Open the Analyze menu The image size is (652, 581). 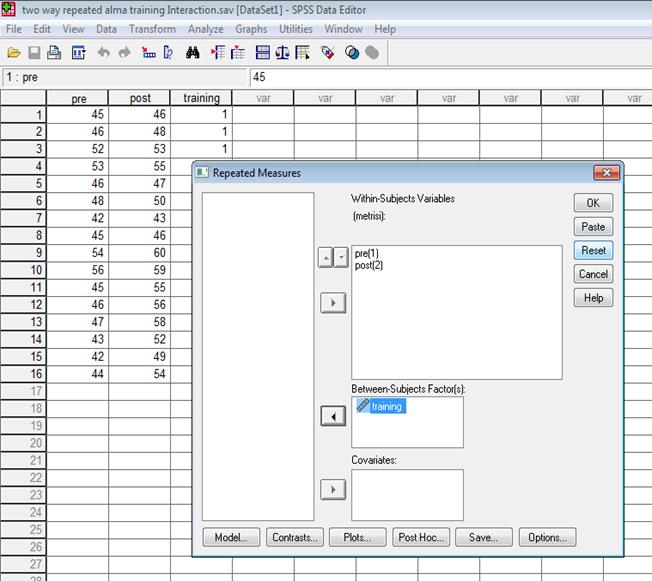206,29
